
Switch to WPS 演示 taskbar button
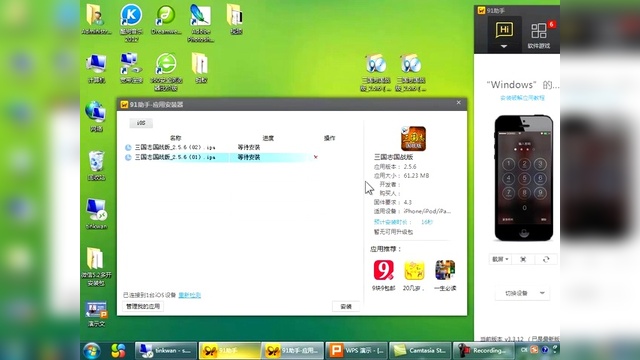(356, 351)
